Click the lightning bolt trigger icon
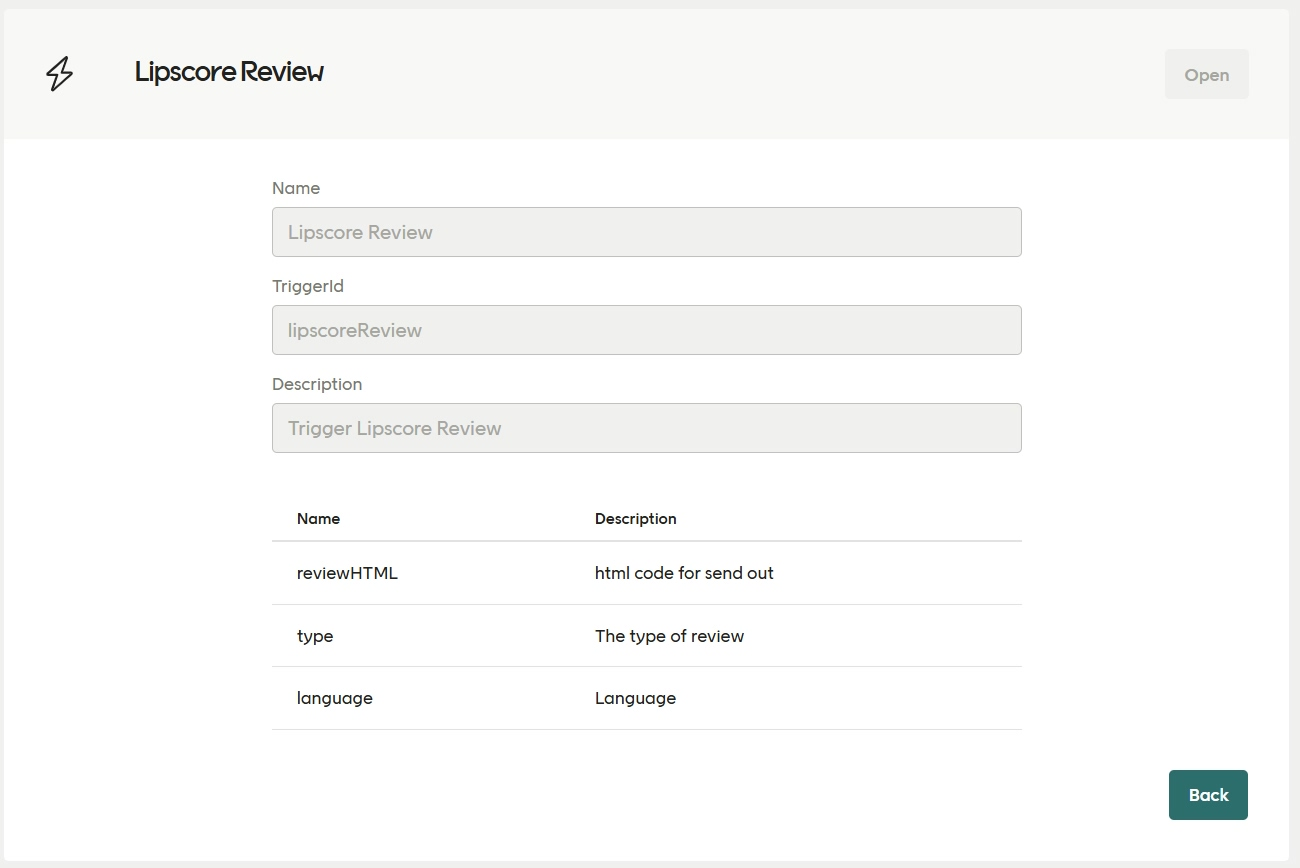The height and width of the screenshot is (868, 1300). pyautogui.click(x=60, y=74)
